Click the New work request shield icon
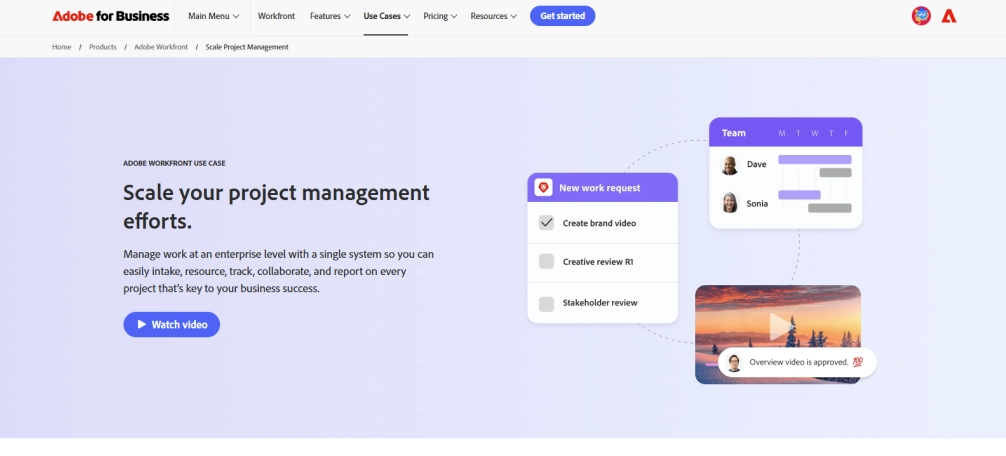The image size is (1006, 456). [x=543, y=187]
